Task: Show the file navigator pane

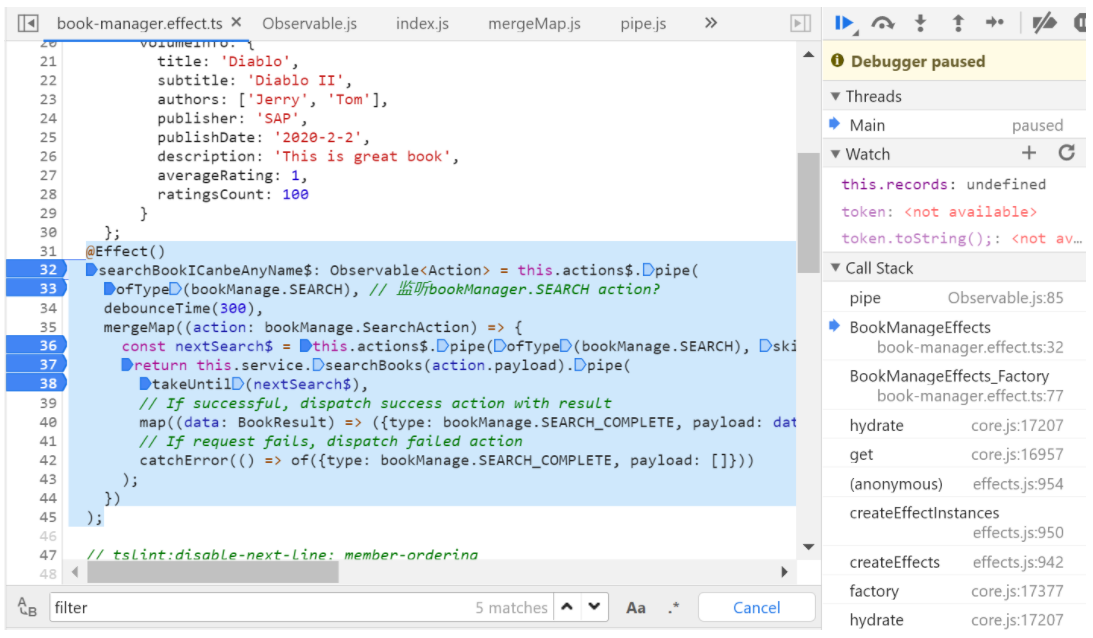Action: [x=27, y=22]
